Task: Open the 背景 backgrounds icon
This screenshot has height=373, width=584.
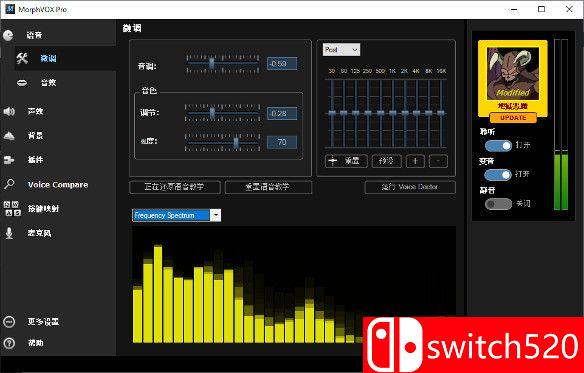Action: [x=9, y=136]
